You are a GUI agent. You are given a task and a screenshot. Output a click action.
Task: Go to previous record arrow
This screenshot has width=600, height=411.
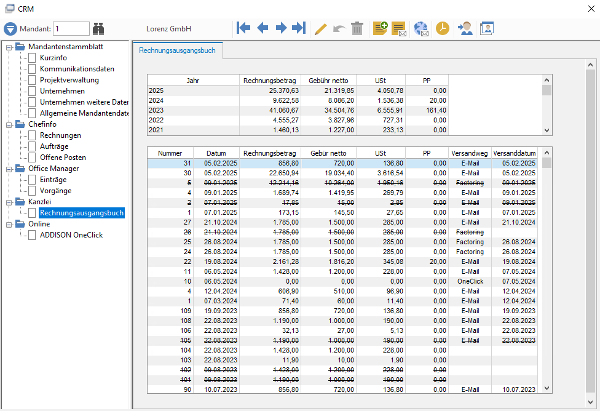click(262, 28)
